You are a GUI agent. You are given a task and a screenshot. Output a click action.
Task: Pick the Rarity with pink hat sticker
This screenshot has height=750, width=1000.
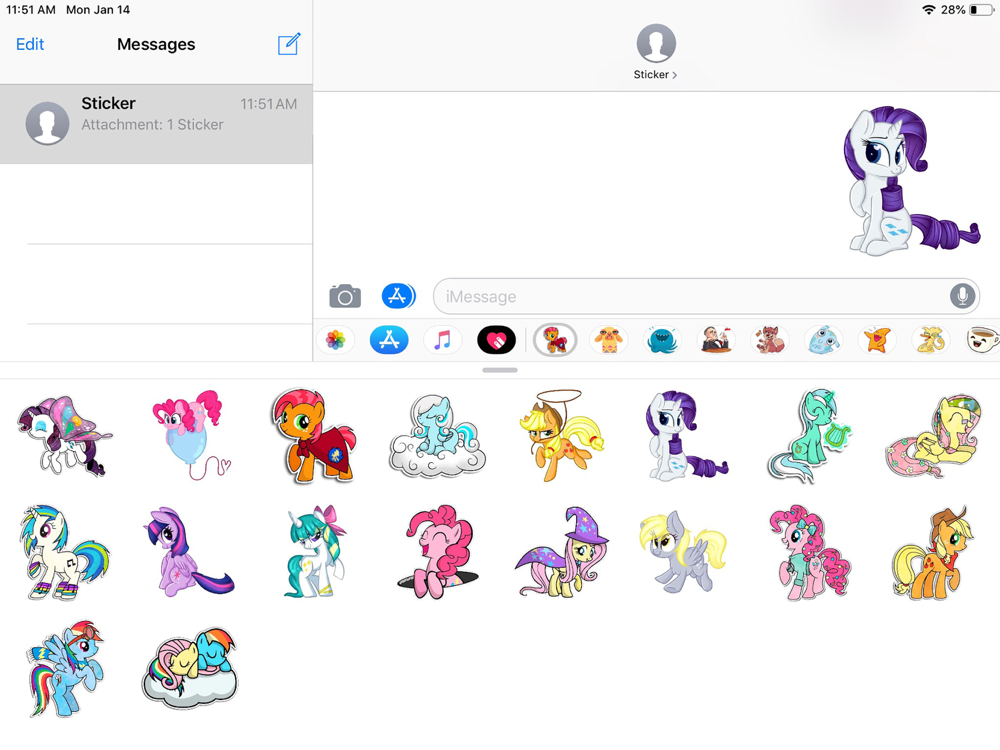[64, 436]
